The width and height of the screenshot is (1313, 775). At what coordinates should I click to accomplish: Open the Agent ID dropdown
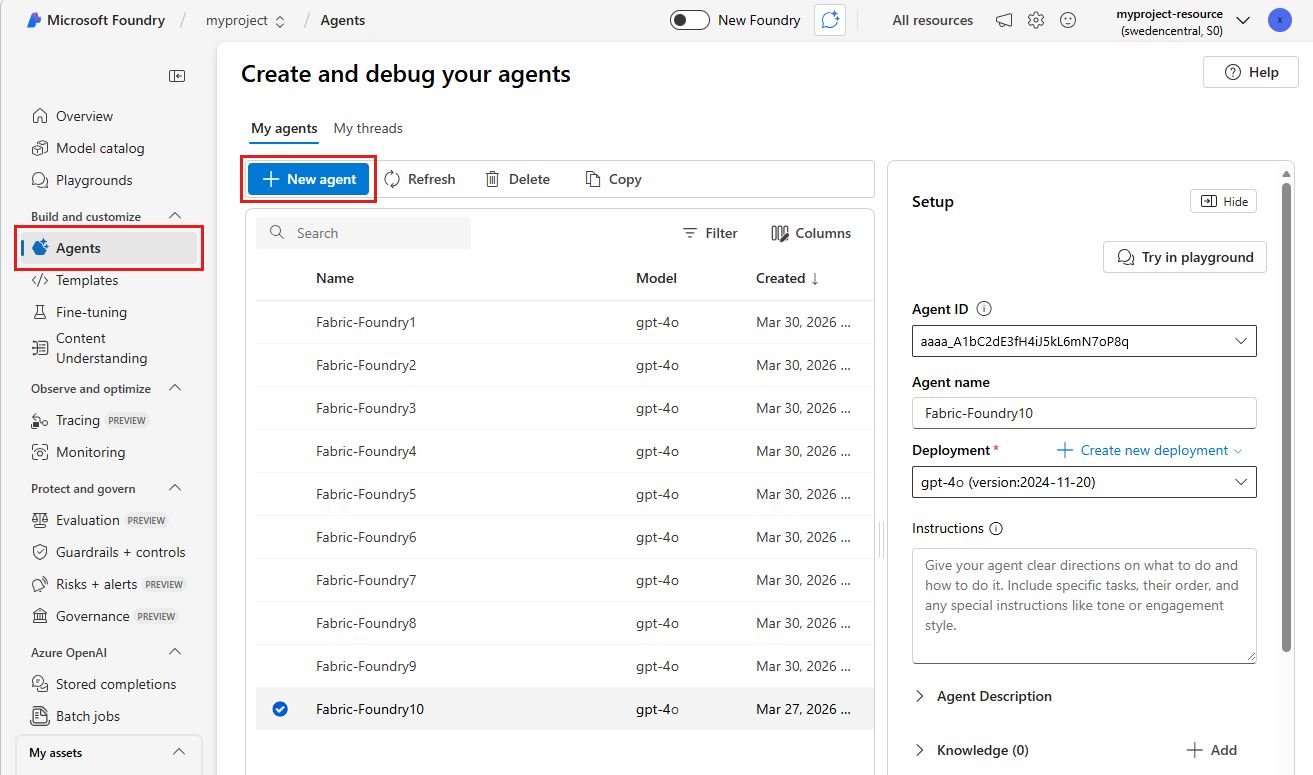[x=1084, y=341]
